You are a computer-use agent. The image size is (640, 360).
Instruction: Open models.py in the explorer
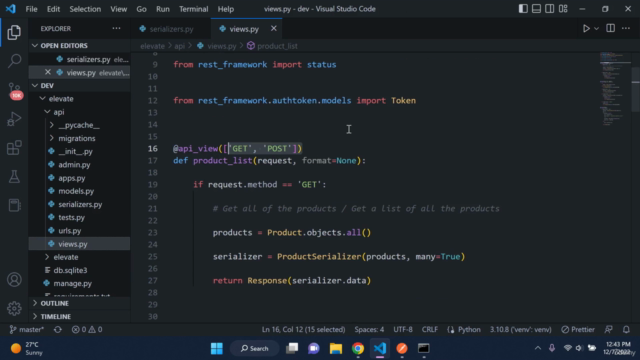(x=80, y=191)
